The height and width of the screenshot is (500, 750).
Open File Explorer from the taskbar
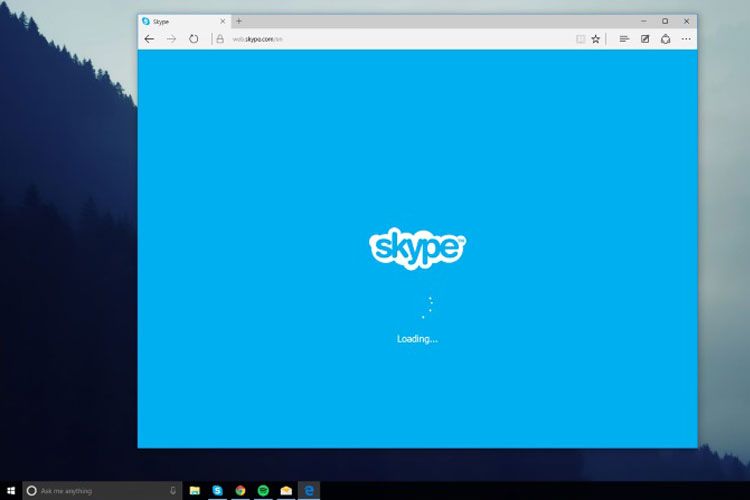[x=195, y=490]
